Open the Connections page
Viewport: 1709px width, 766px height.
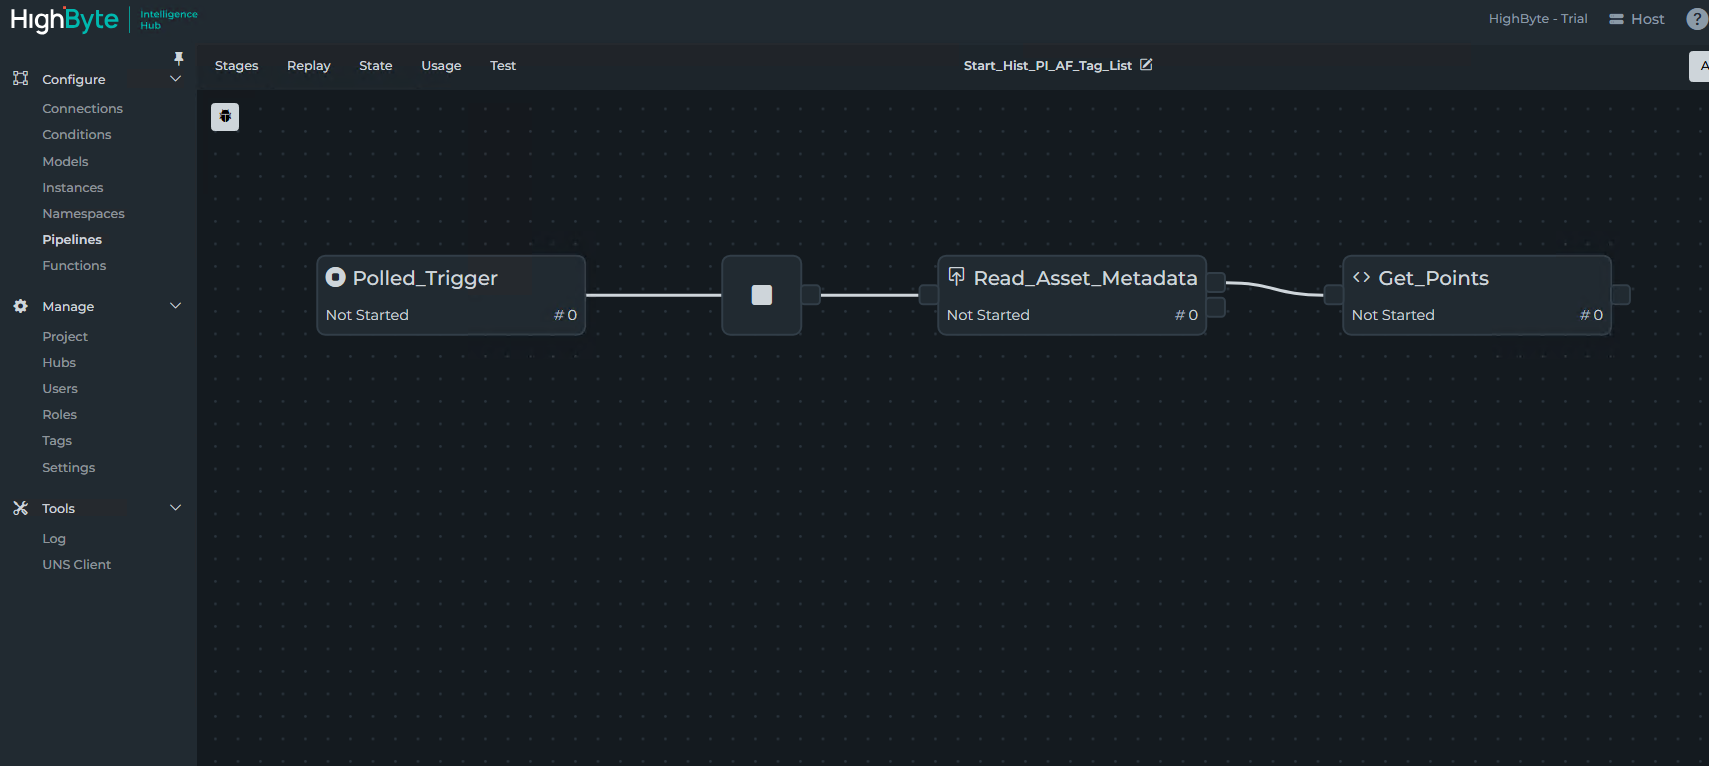pos(82,108)
